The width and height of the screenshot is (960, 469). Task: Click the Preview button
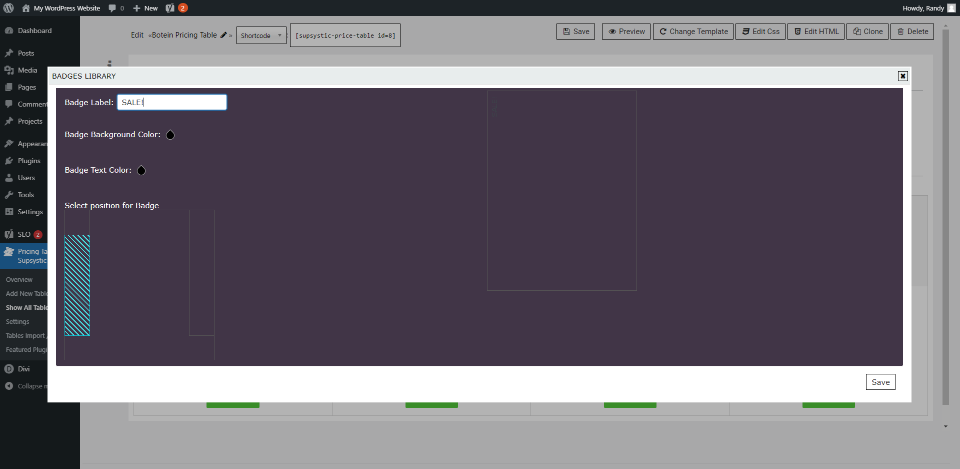click(x=626, y=32)
